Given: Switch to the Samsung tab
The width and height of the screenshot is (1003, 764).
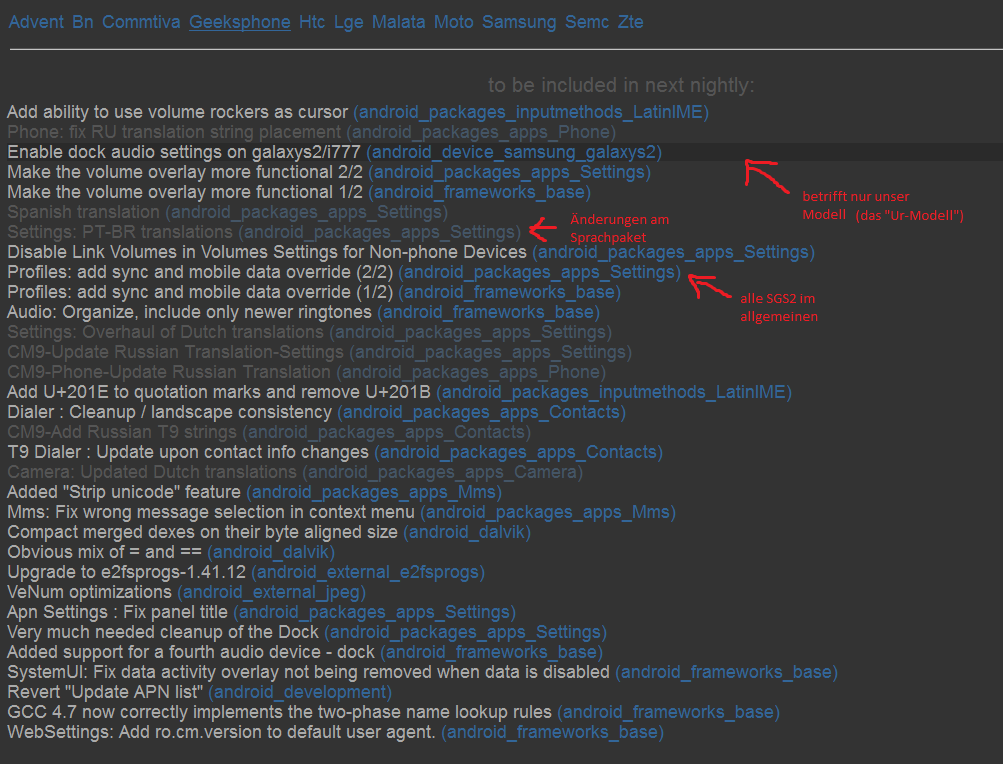Looking at the screenshot, I should tap(519, 22).
